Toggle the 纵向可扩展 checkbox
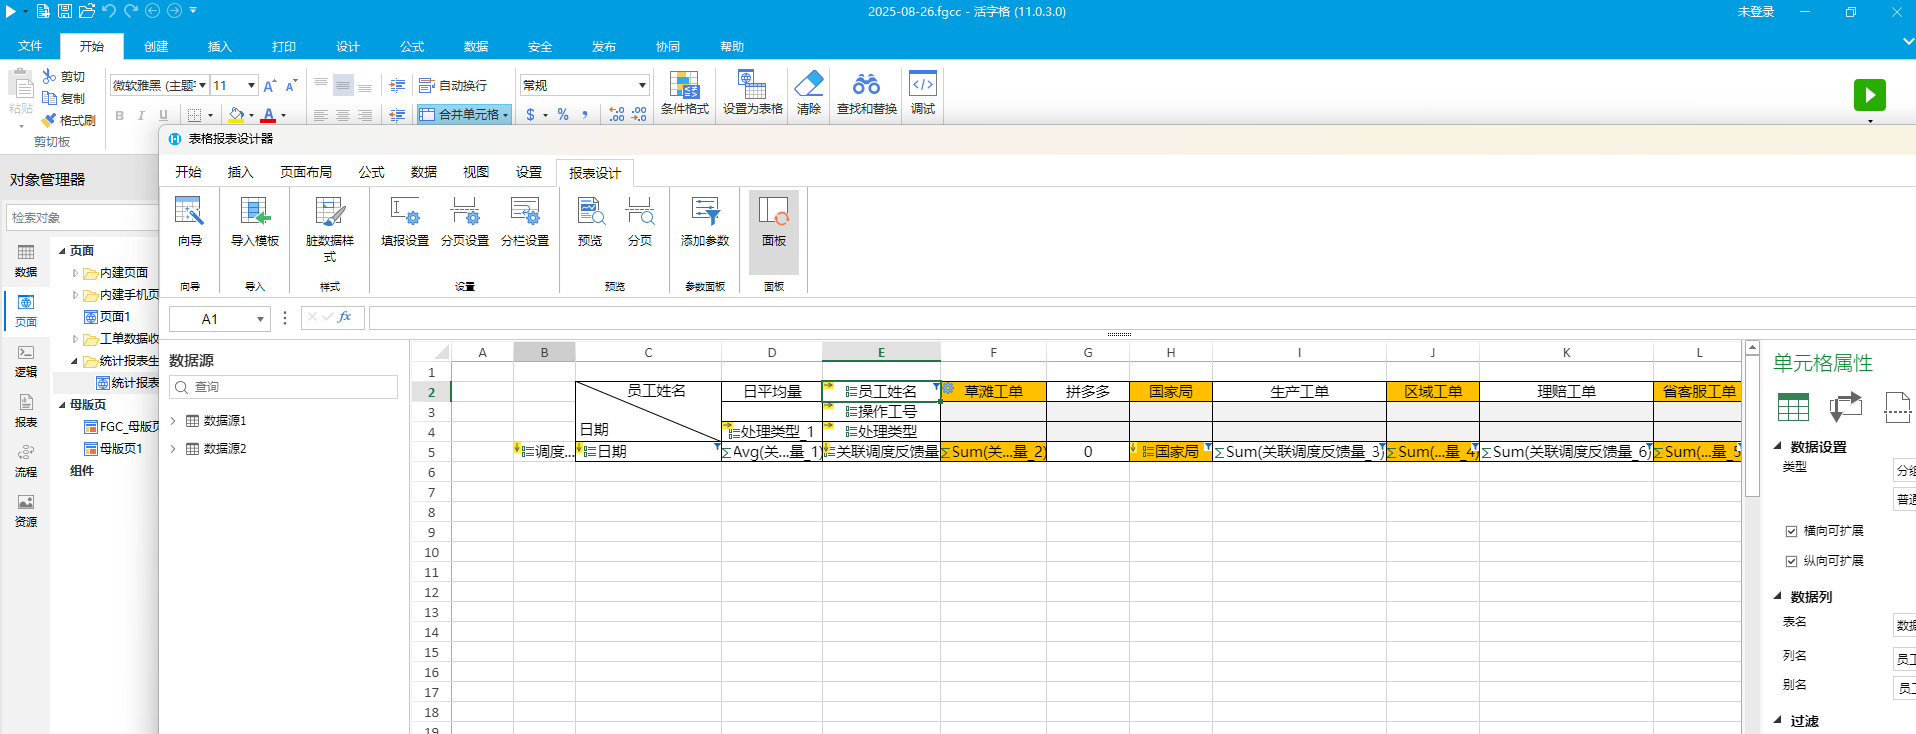1916x734 pixels. click(1791, 561)
